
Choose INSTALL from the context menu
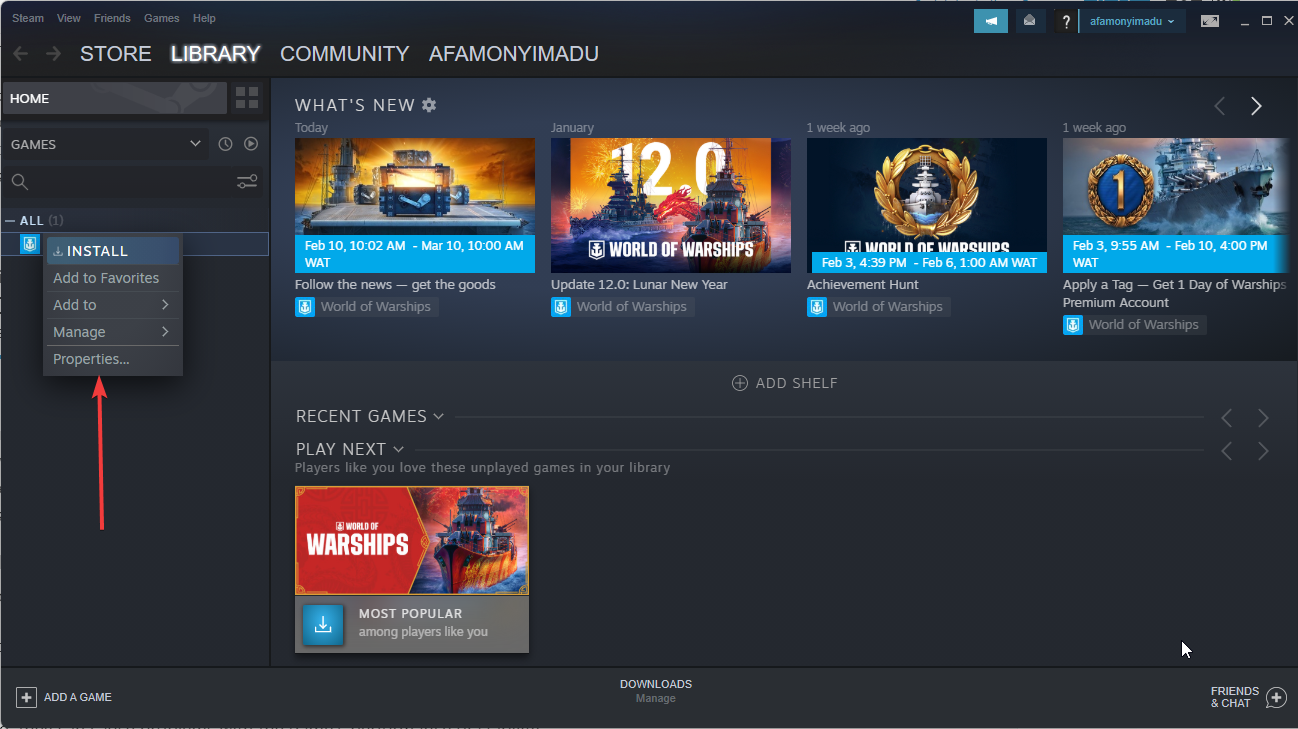coord(113,251)
